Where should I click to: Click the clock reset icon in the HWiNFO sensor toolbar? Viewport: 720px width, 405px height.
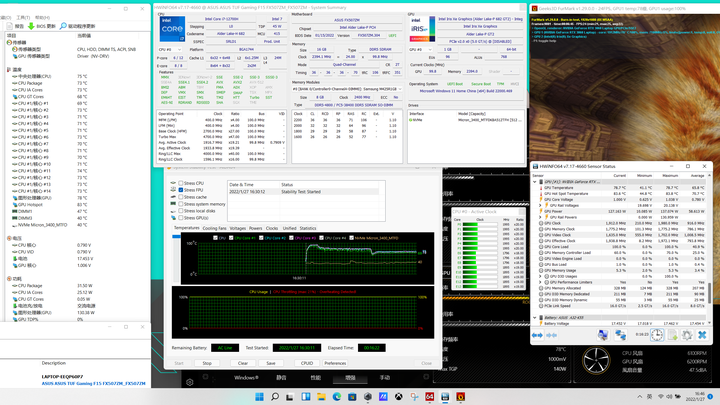pyautogui.click(x=657, y=335)
